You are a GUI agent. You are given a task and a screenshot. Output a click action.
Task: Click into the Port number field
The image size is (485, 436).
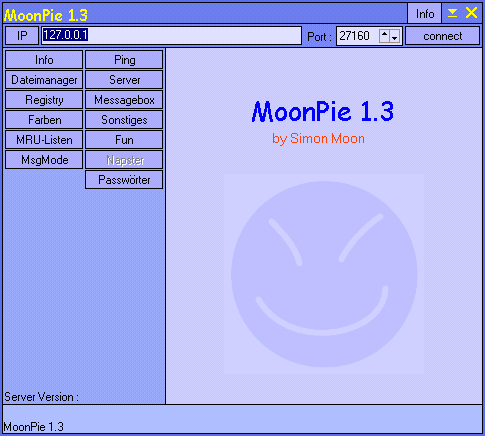coord(358,36)
